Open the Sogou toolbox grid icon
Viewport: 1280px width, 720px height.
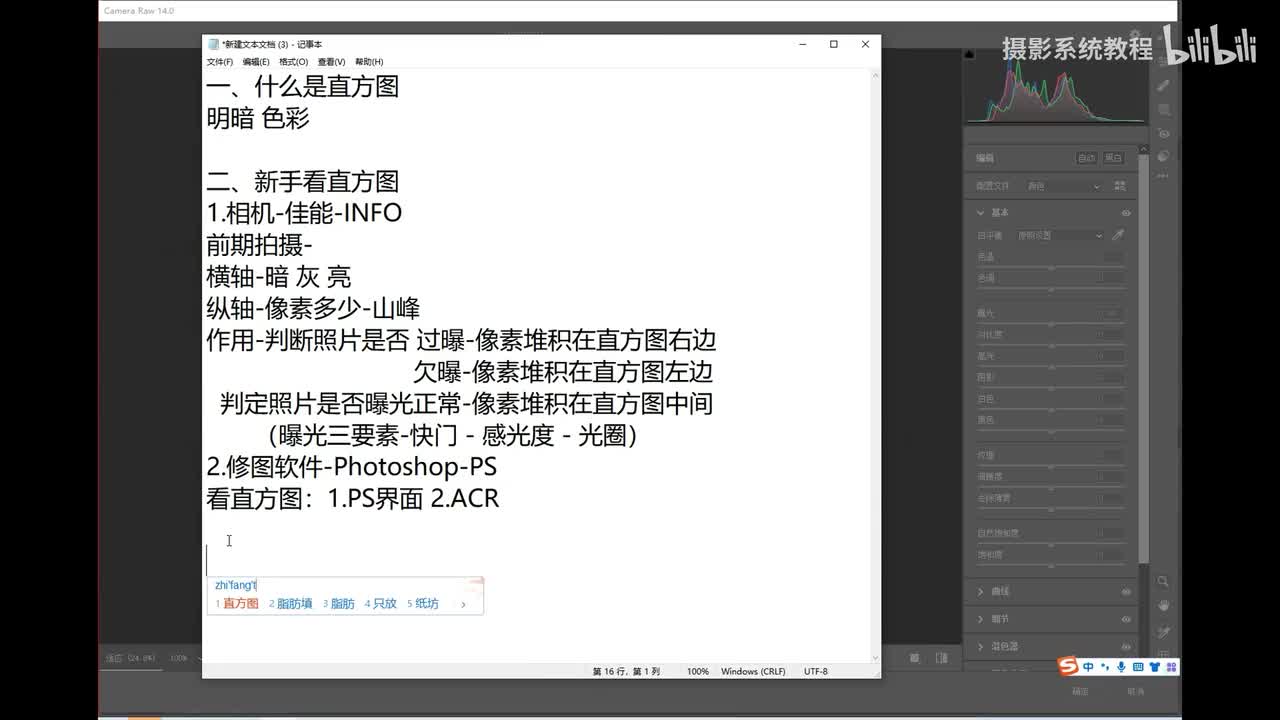point(1170,667)
